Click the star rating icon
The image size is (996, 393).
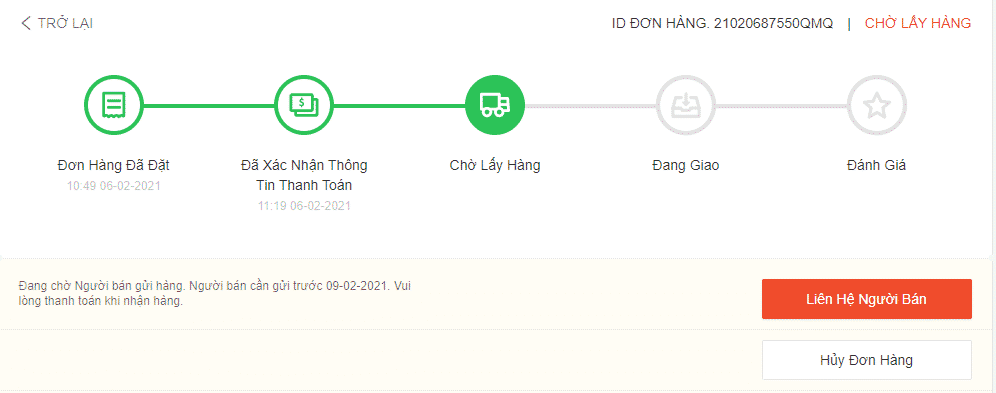tap(877, 105)
